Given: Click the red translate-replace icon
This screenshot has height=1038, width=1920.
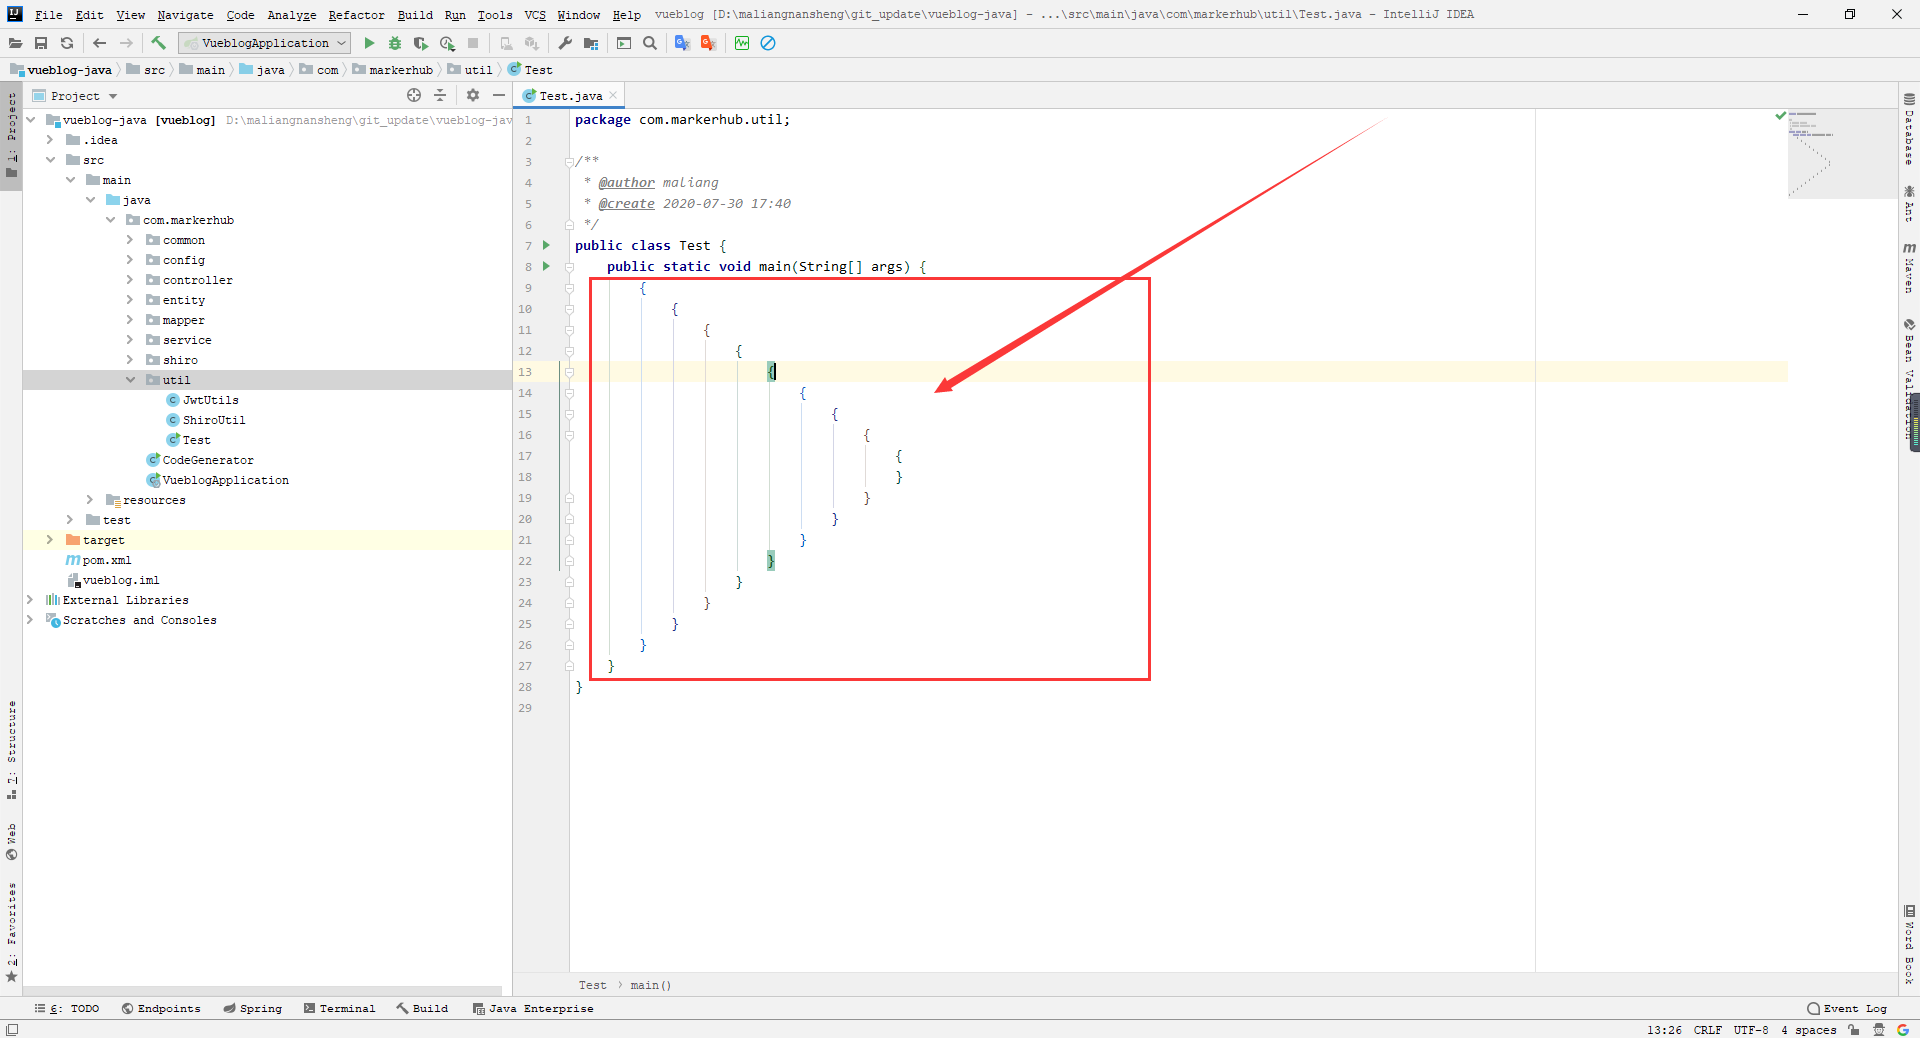Looking at the screenshot, I should (x=709, y=43).
